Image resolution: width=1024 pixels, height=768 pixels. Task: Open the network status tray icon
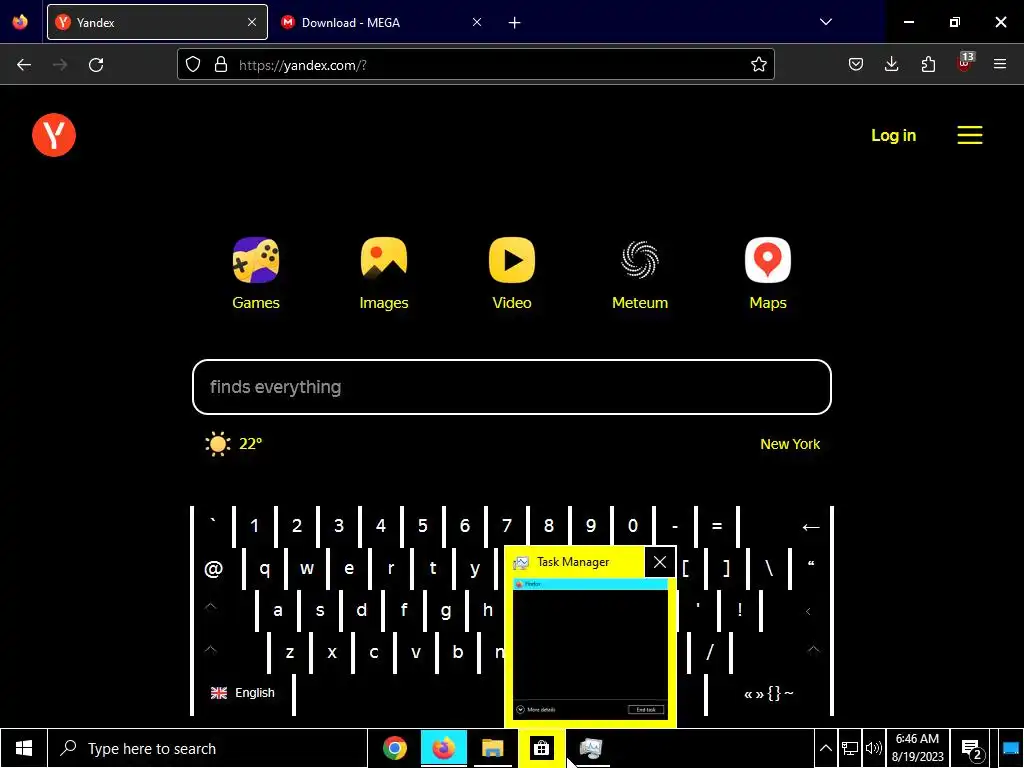pos(849,748)
